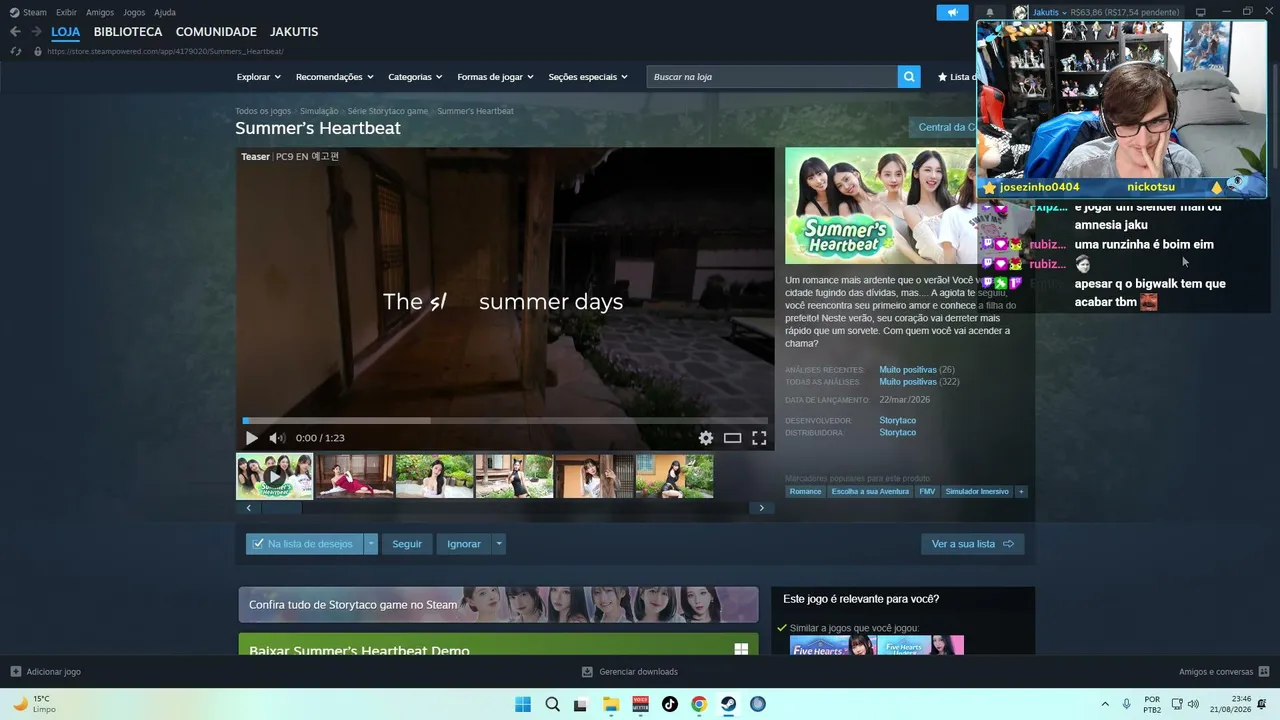The width and height of the screenshot is (1280, 720).
Task: Click the store search magnifier button
Action: [x=909, y=77]
